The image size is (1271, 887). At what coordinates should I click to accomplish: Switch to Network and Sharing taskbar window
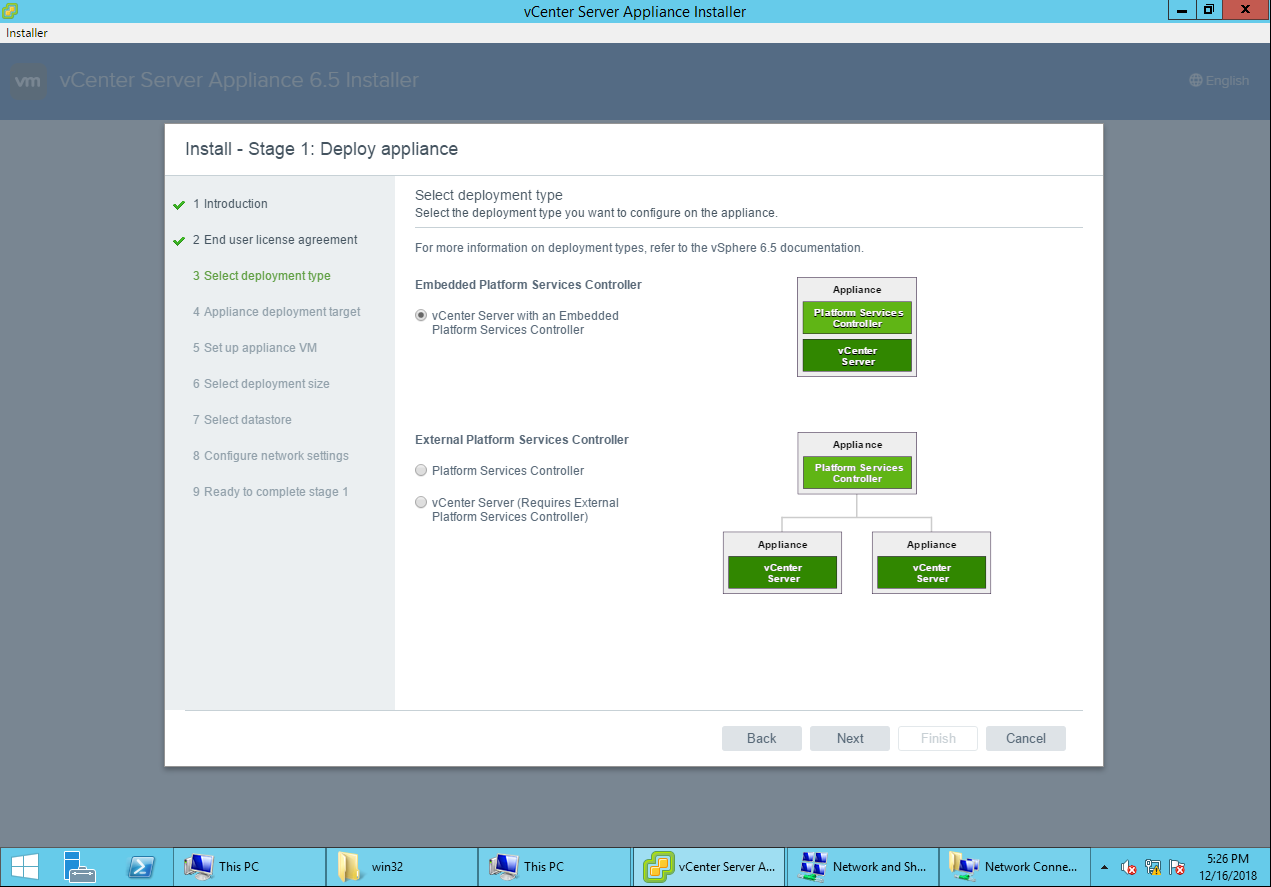click(862, 866)
